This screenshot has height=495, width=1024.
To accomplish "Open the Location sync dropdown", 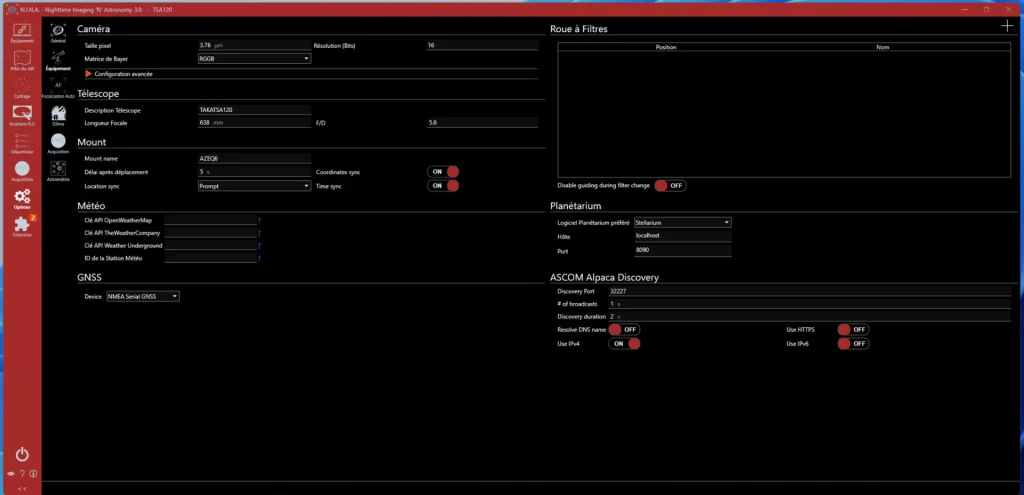I will pyautogui.click(x=254, y=186).
